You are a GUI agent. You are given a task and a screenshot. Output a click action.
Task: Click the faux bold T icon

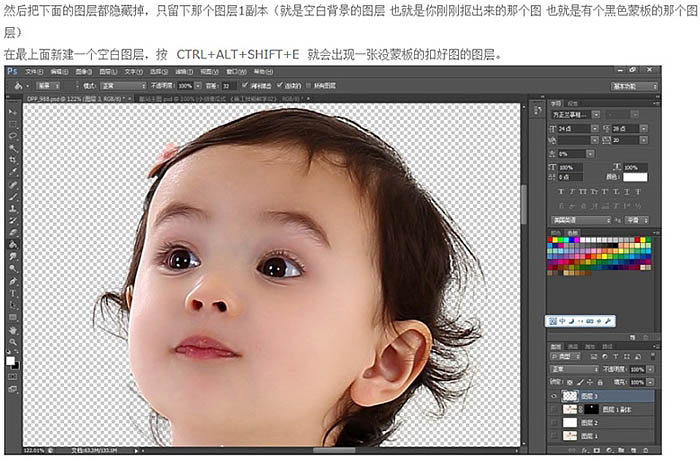point(561,192)
